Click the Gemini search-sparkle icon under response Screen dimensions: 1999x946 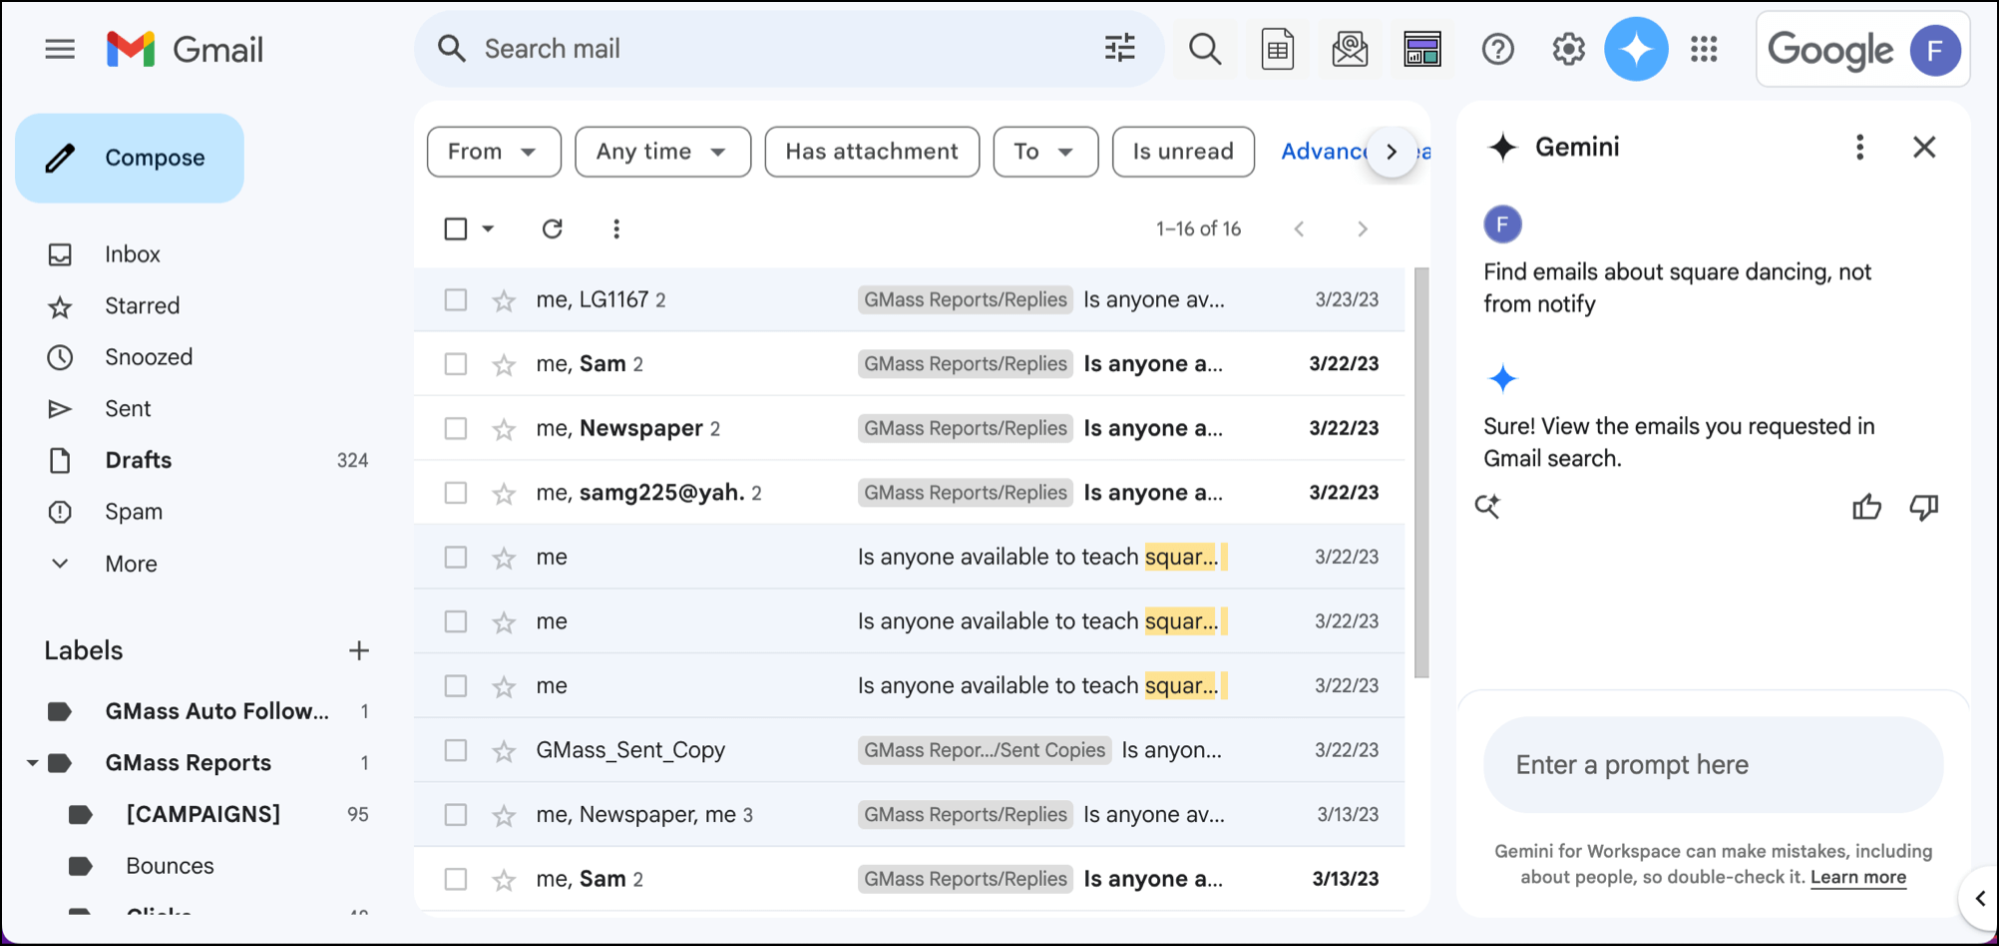click(x=1488, y=506)
